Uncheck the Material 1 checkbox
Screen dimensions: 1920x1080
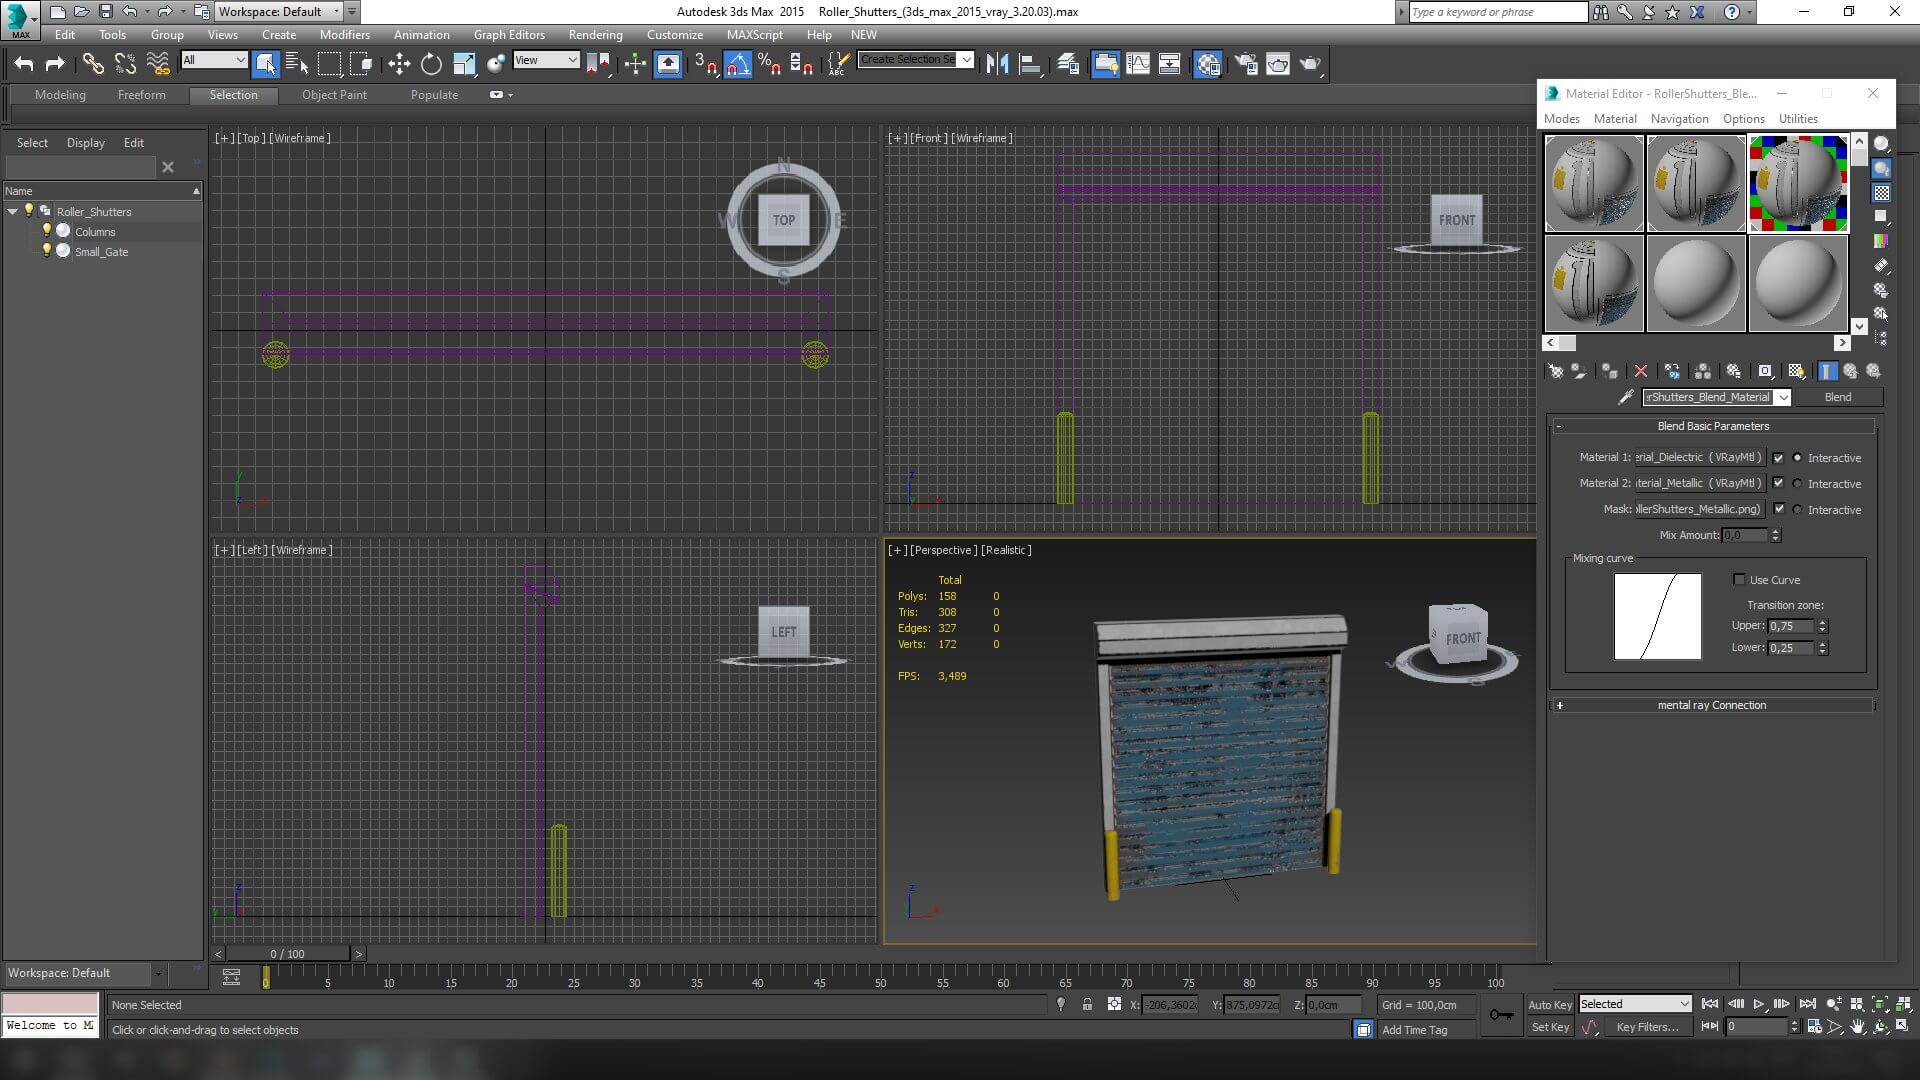pos(1778,458)
